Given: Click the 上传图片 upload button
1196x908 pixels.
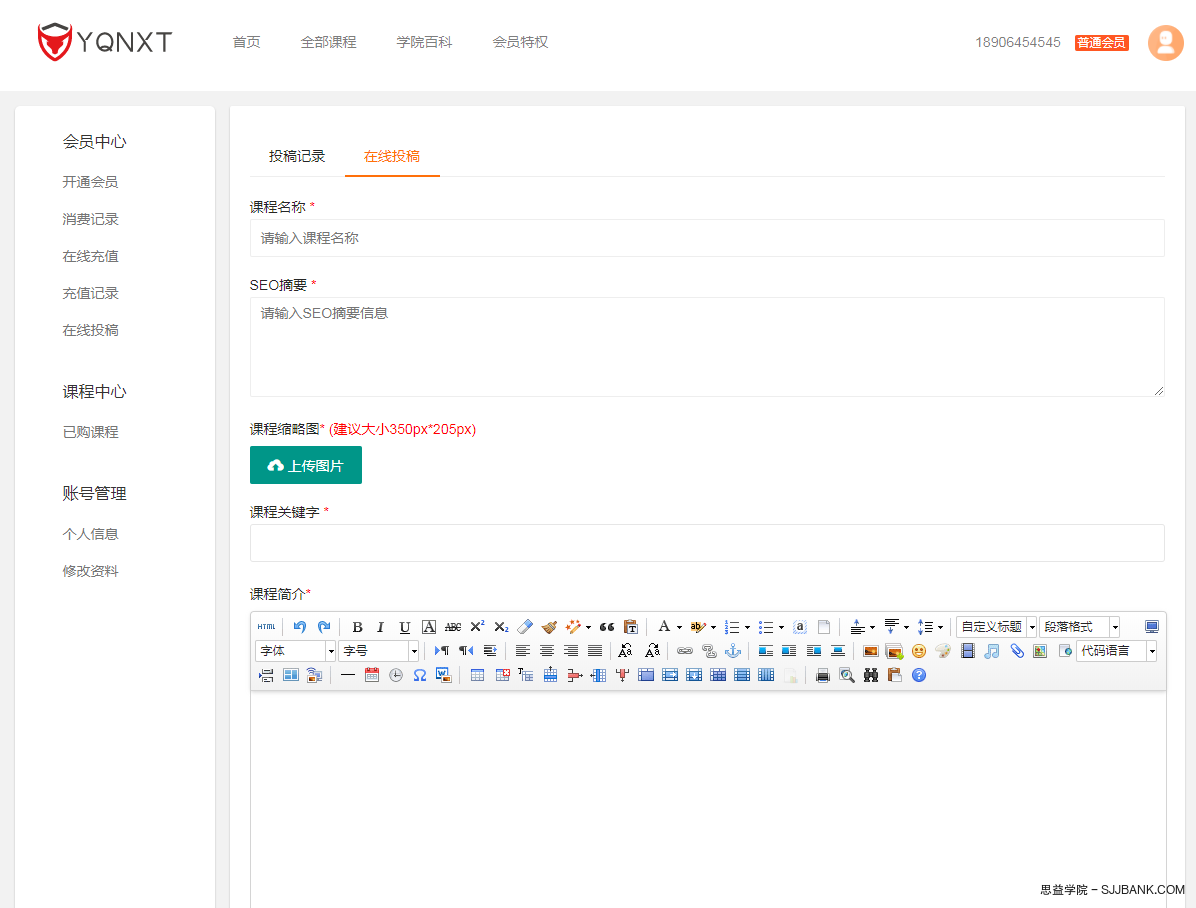Looking at the screenshot, I should [306, 466].
